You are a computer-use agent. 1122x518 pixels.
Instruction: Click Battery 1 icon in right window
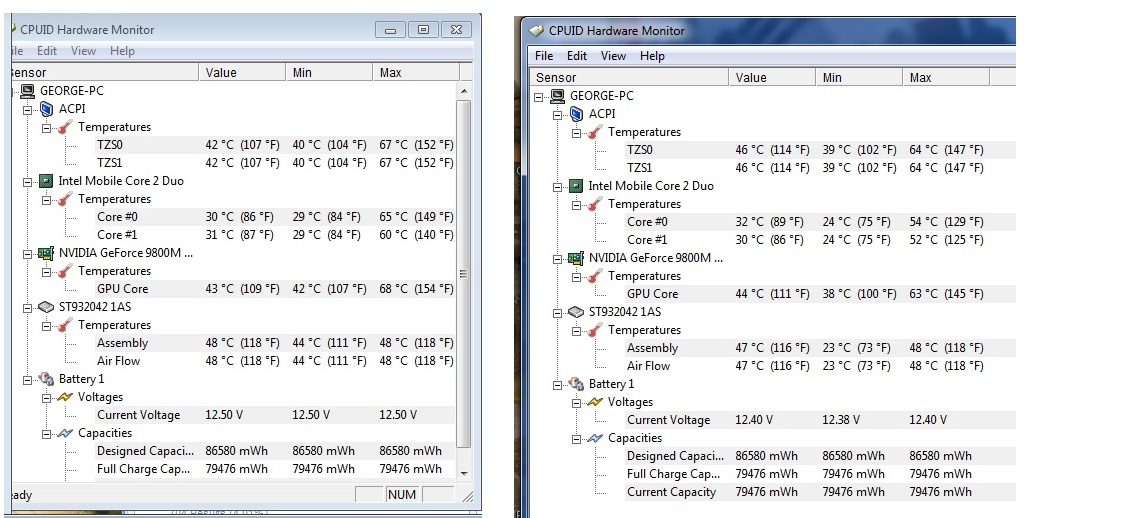pos(577,383)
